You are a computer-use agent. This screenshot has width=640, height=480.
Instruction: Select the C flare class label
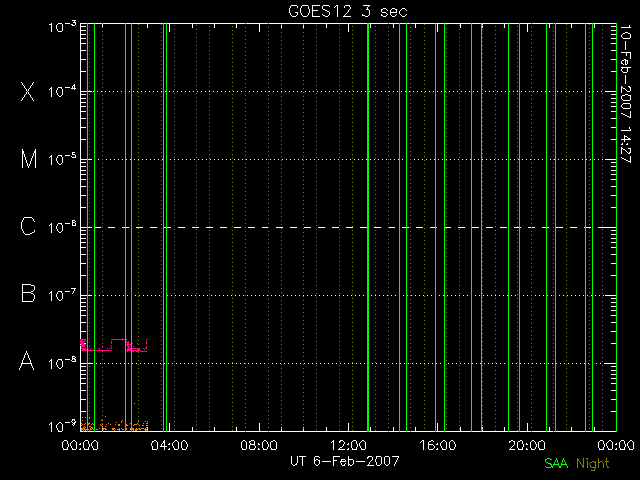tap(28, 227)
